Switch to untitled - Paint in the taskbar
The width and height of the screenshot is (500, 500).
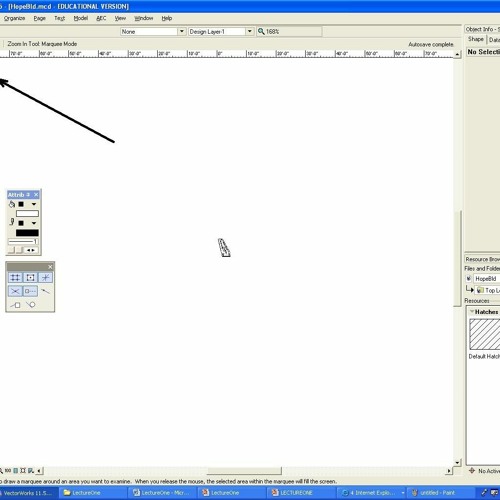pyautogui.click(x=441, y=493)
